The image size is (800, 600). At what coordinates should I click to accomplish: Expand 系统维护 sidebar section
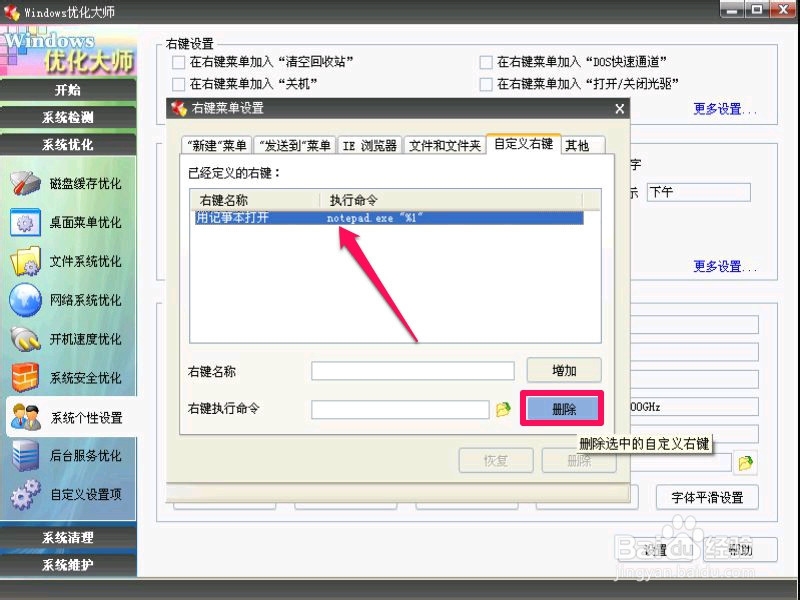pos(68,565)
